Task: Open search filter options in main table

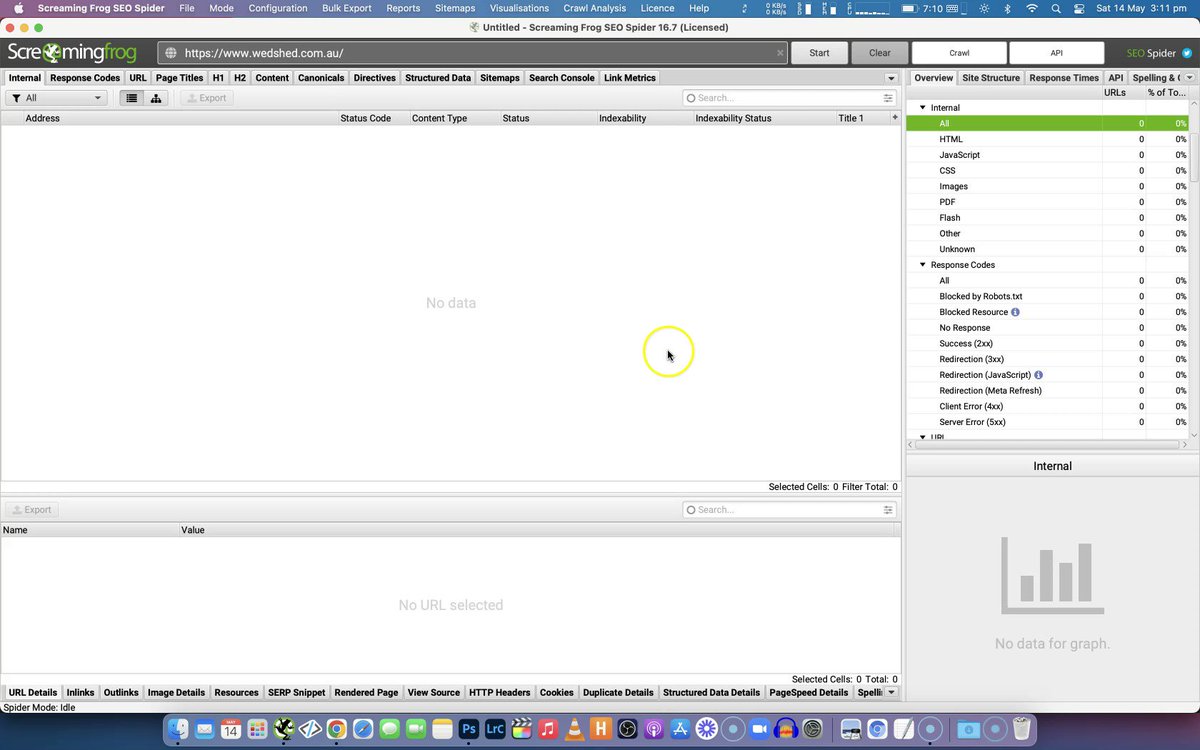Action: pos(888,98)
